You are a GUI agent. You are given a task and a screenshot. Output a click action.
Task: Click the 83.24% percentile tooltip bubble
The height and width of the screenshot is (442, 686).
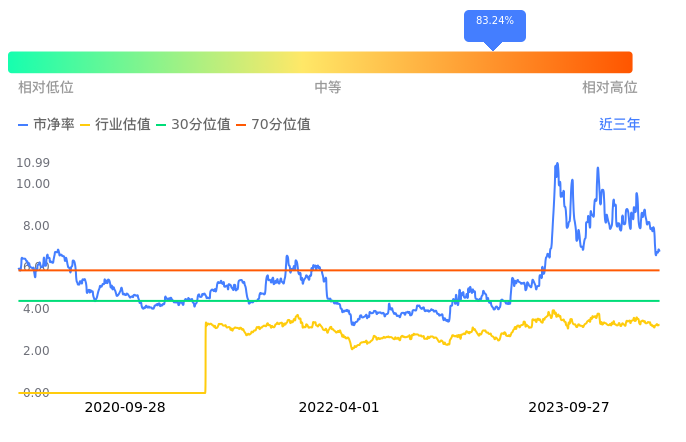[x=494, y=21]
